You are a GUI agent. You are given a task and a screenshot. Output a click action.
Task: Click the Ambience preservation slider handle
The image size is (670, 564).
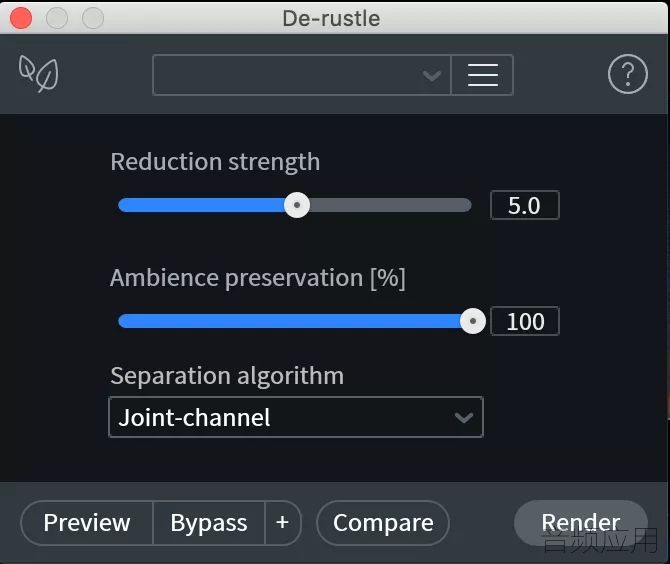click(x=473, y=321)
